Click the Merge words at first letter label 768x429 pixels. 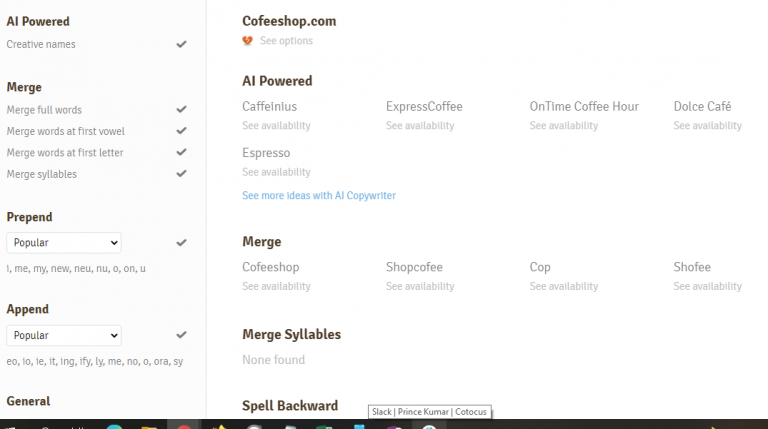(x=65, y=153)
